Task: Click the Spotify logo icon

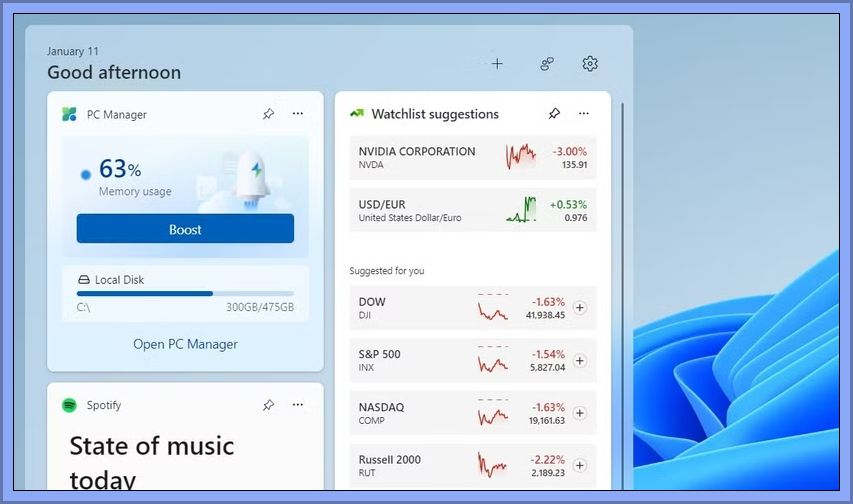Action: click(69, 405)
